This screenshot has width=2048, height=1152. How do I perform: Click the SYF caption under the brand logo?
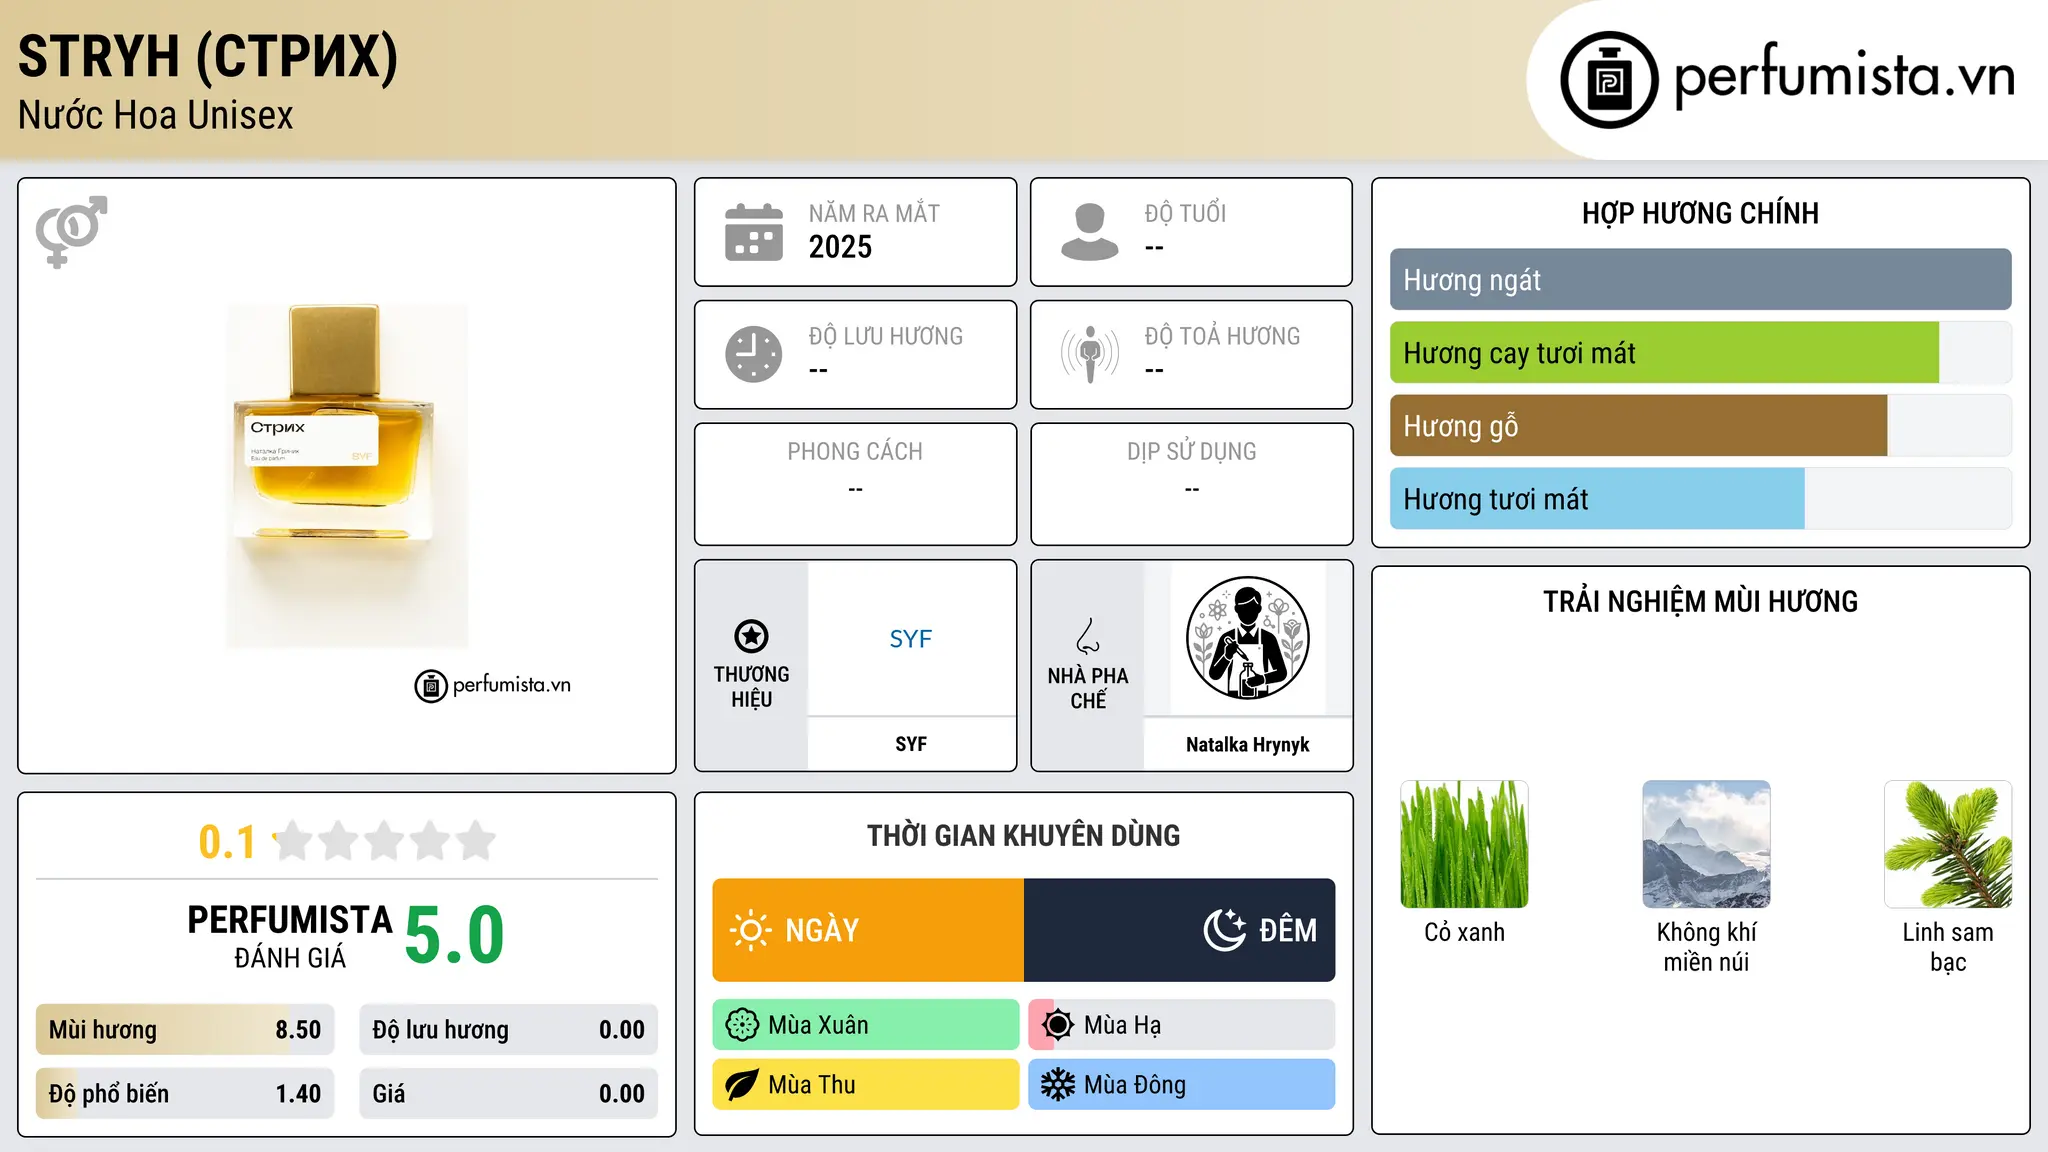[911, 744]
